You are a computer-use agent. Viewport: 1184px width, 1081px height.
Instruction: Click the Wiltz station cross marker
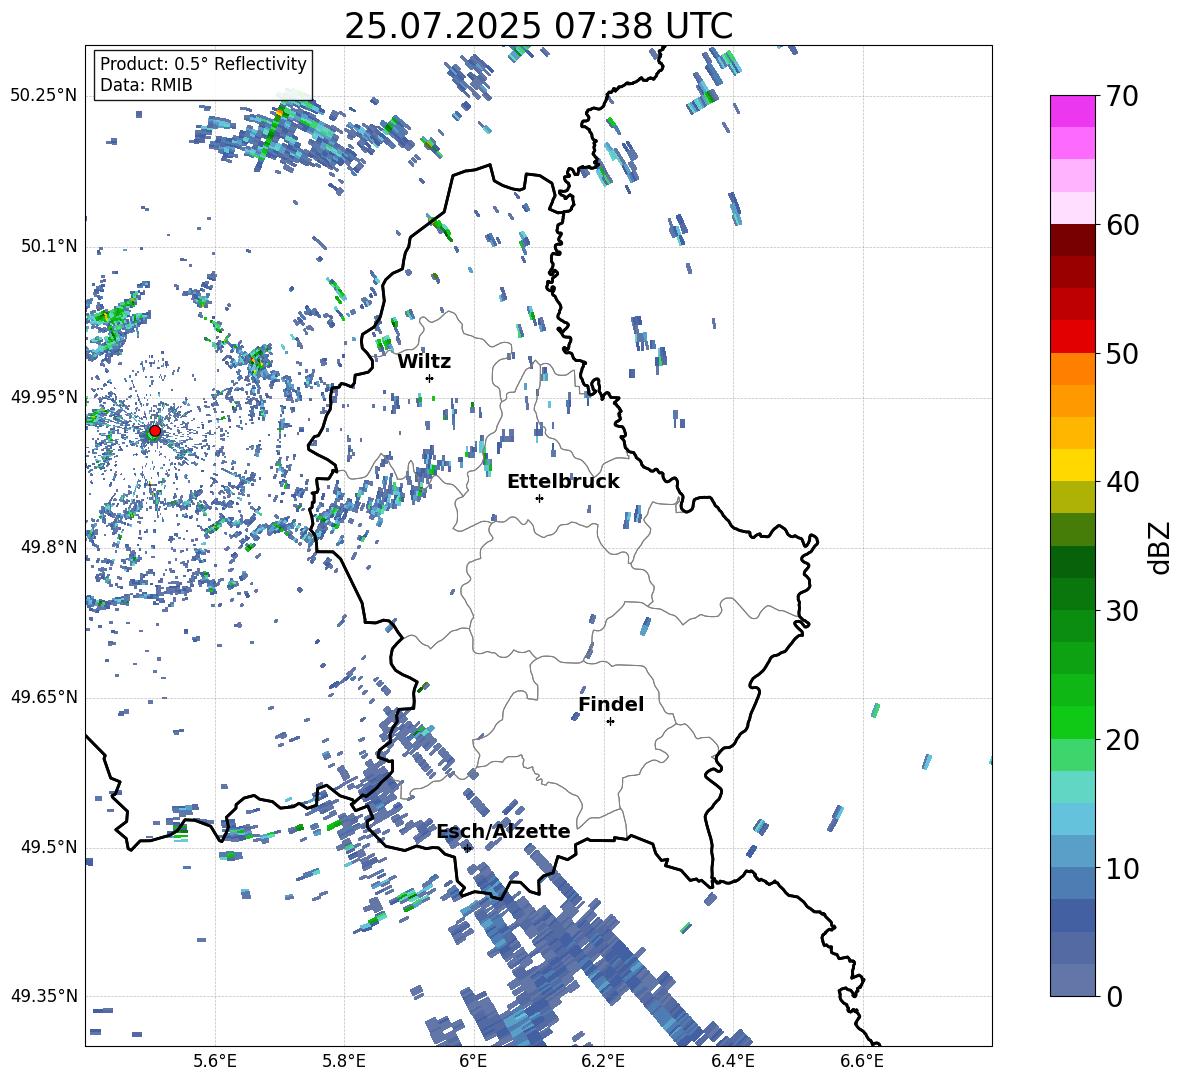[430, 378]
